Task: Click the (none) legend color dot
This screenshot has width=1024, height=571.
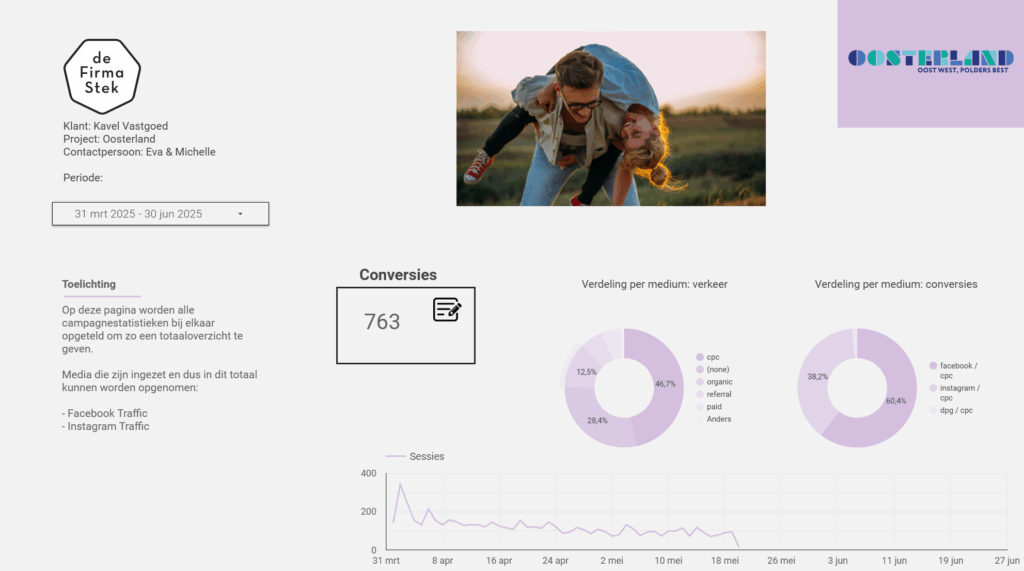Action: pos(699,370)
